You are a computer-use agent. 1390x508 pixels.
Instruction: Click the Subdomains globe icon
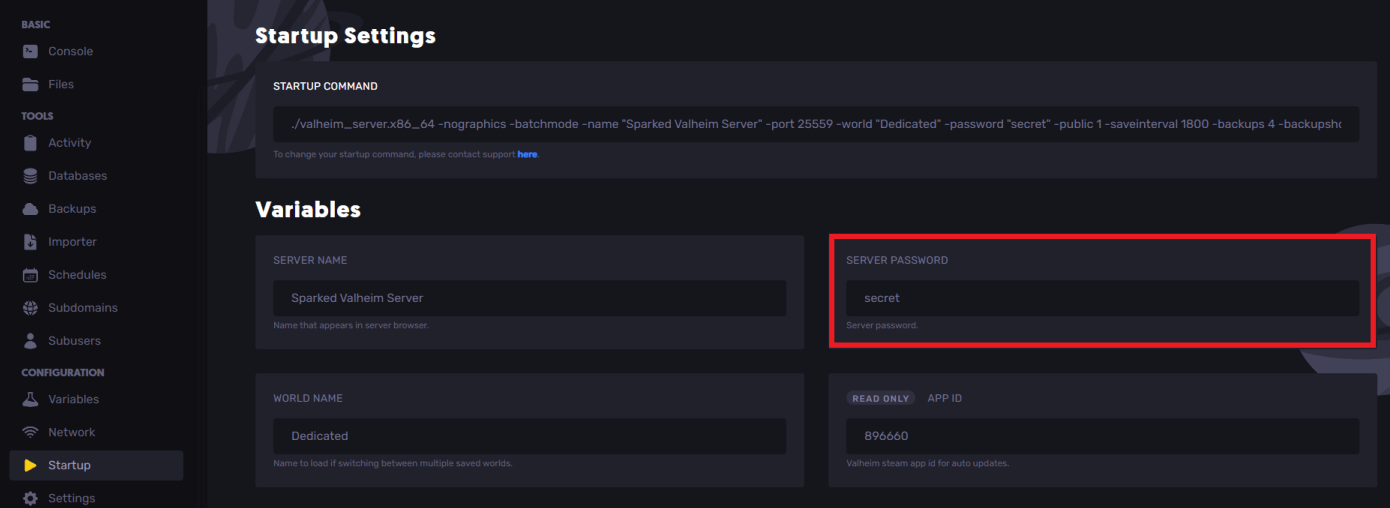pyautogui.click(x=30, y=308)
